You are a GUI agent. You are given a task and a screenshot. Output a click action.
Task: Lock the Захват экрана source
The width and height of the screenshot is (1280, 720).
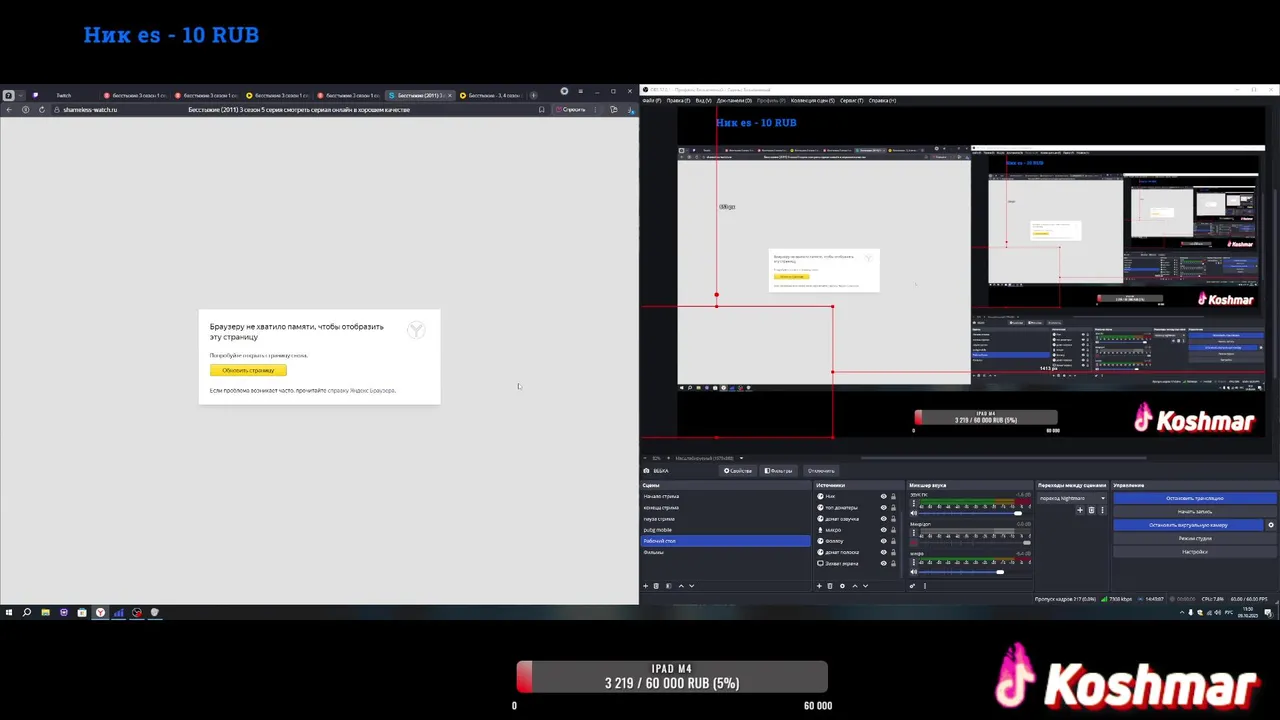(893, 563)
